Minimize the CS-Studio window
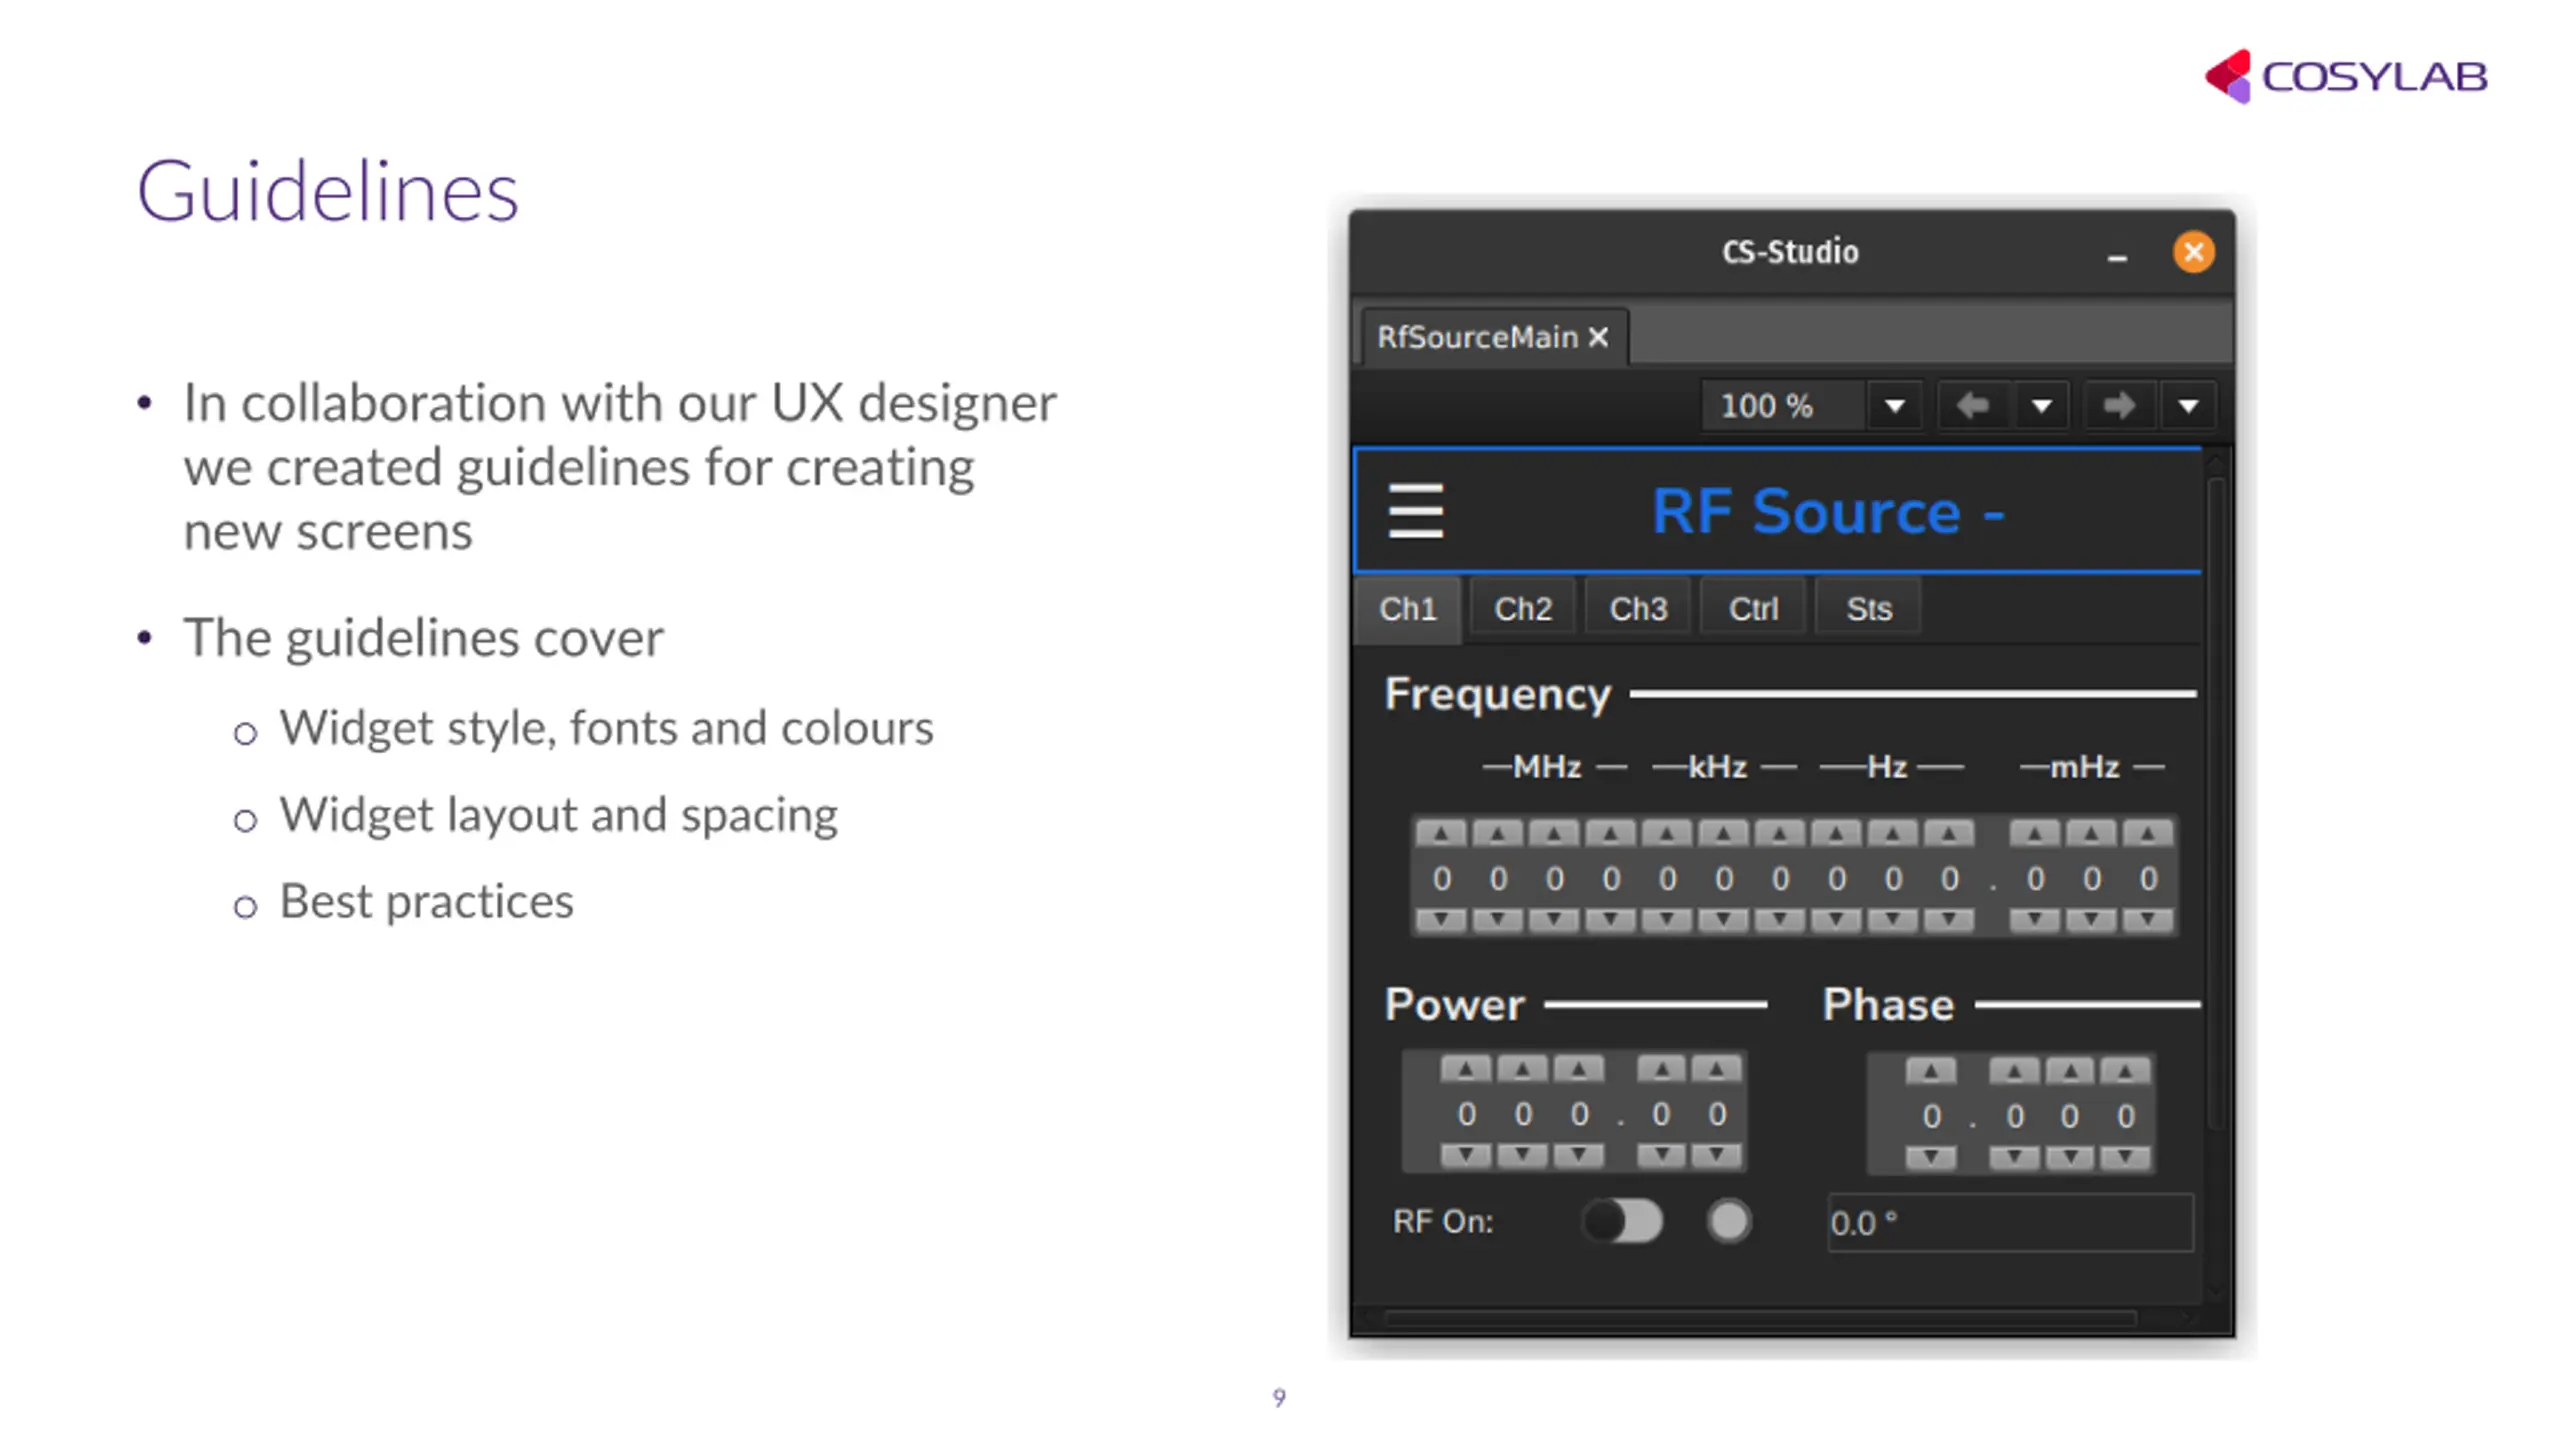The height and width of the screenshot is (1440, 2560). click(2116, 258)
